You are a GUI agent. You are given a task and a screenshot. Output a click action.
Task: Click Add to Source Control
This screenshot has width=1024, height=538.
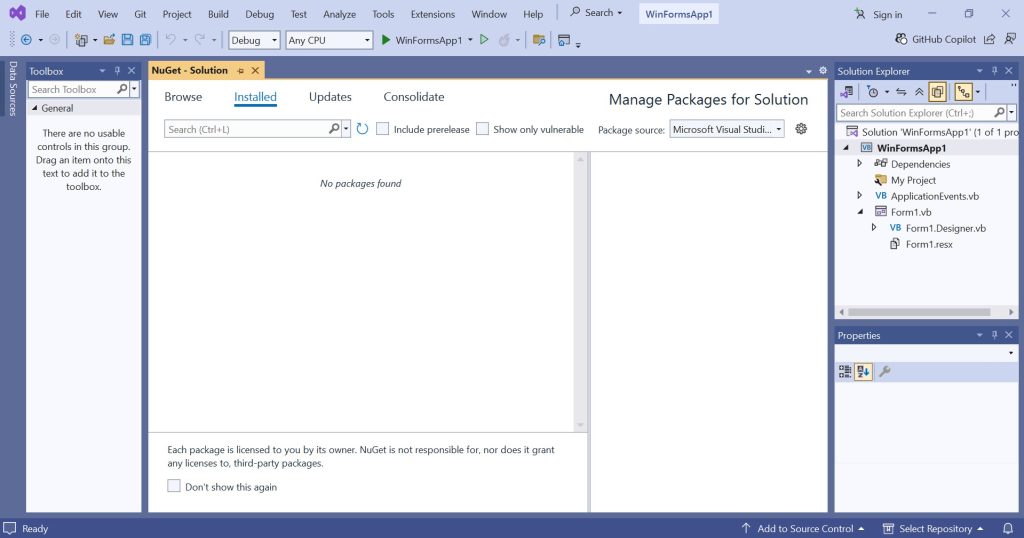803,528
